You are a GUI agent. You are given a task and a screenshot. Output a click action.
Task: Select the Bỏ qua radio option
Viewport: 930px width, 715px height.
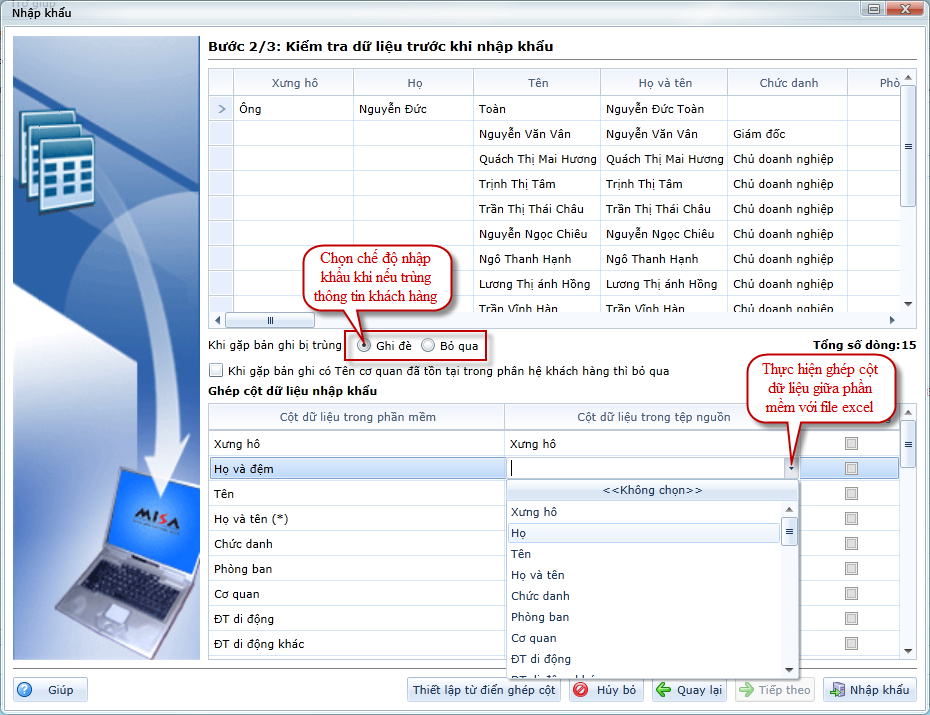[x=428, y=346]
